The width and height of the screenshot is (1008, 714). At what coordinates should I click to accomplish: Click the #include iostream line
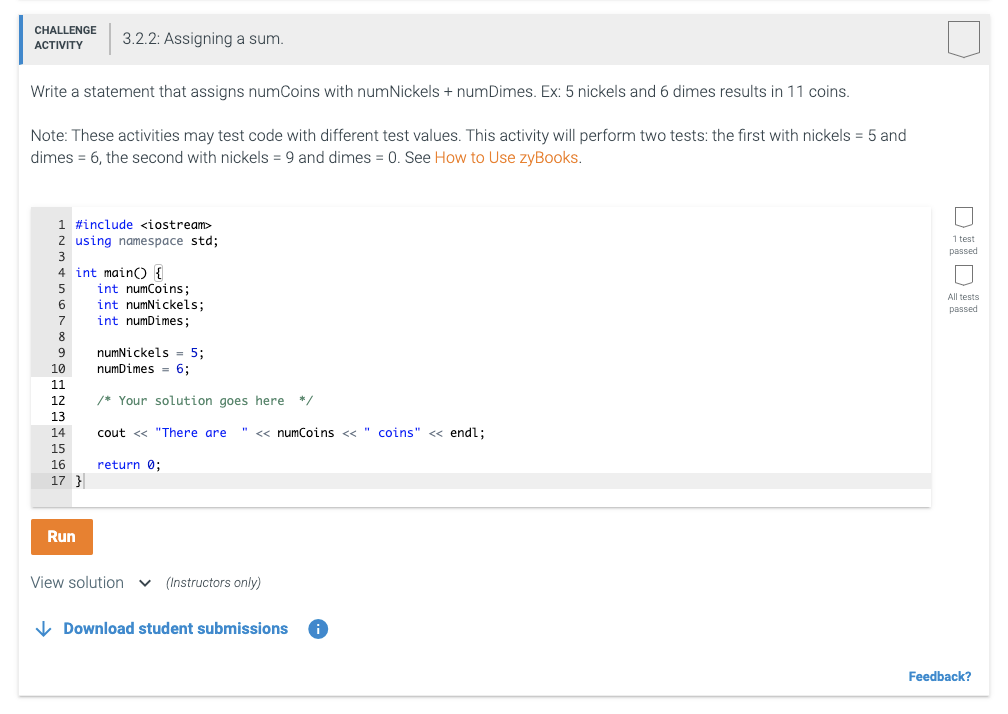[x=143, y=225]
